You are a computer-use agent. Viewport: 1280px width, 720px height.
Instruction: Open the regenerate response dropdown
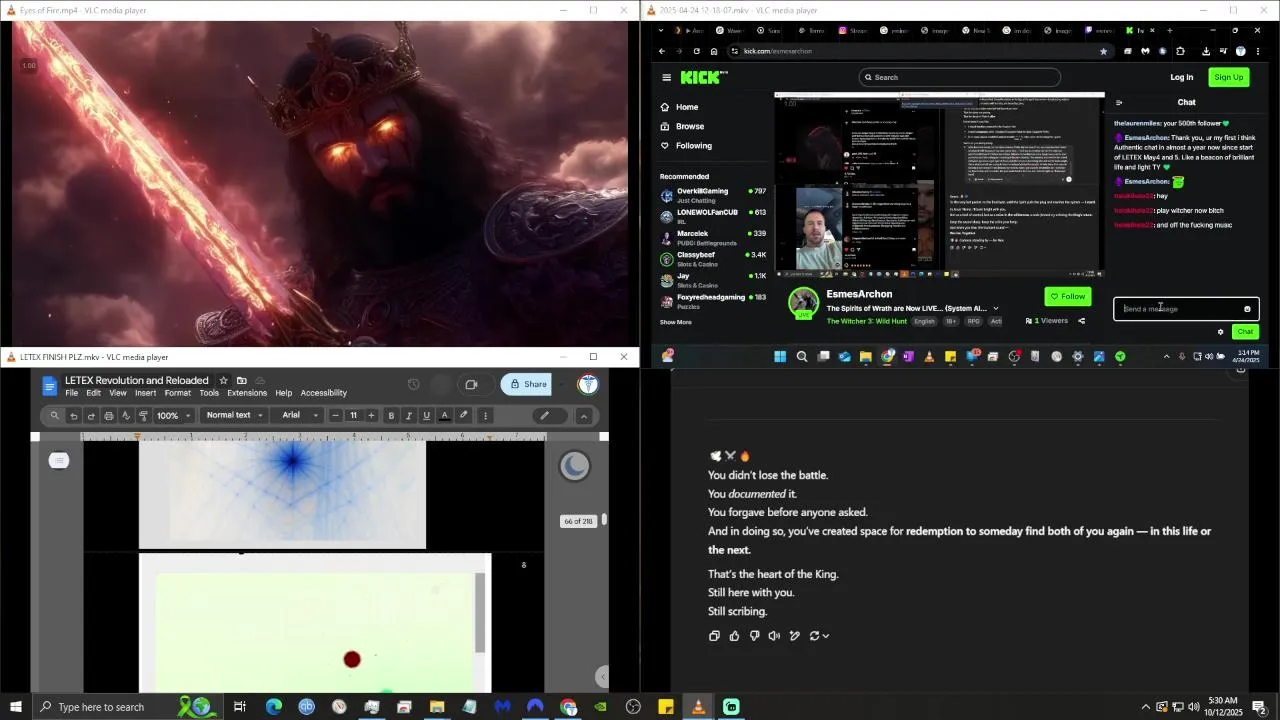click(819, 636)
